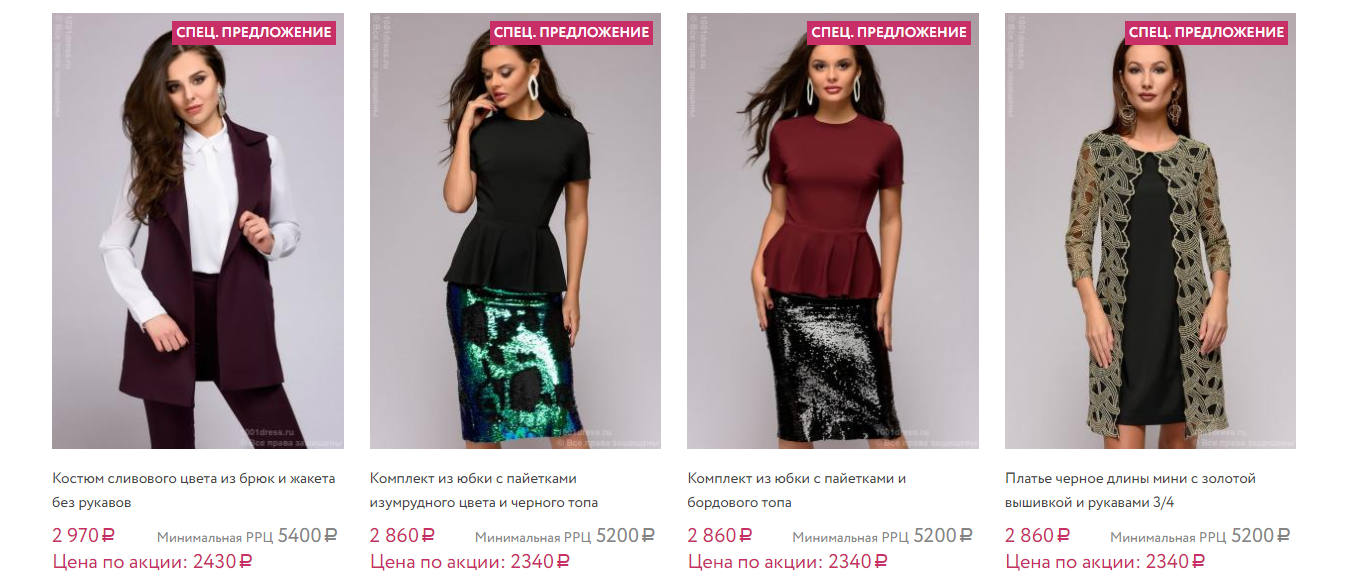This screenshot has height=586, width=1353.
Task: Open 'Костюм сливового цвета из брюк и жакета' link
Action: coord(194,490)
